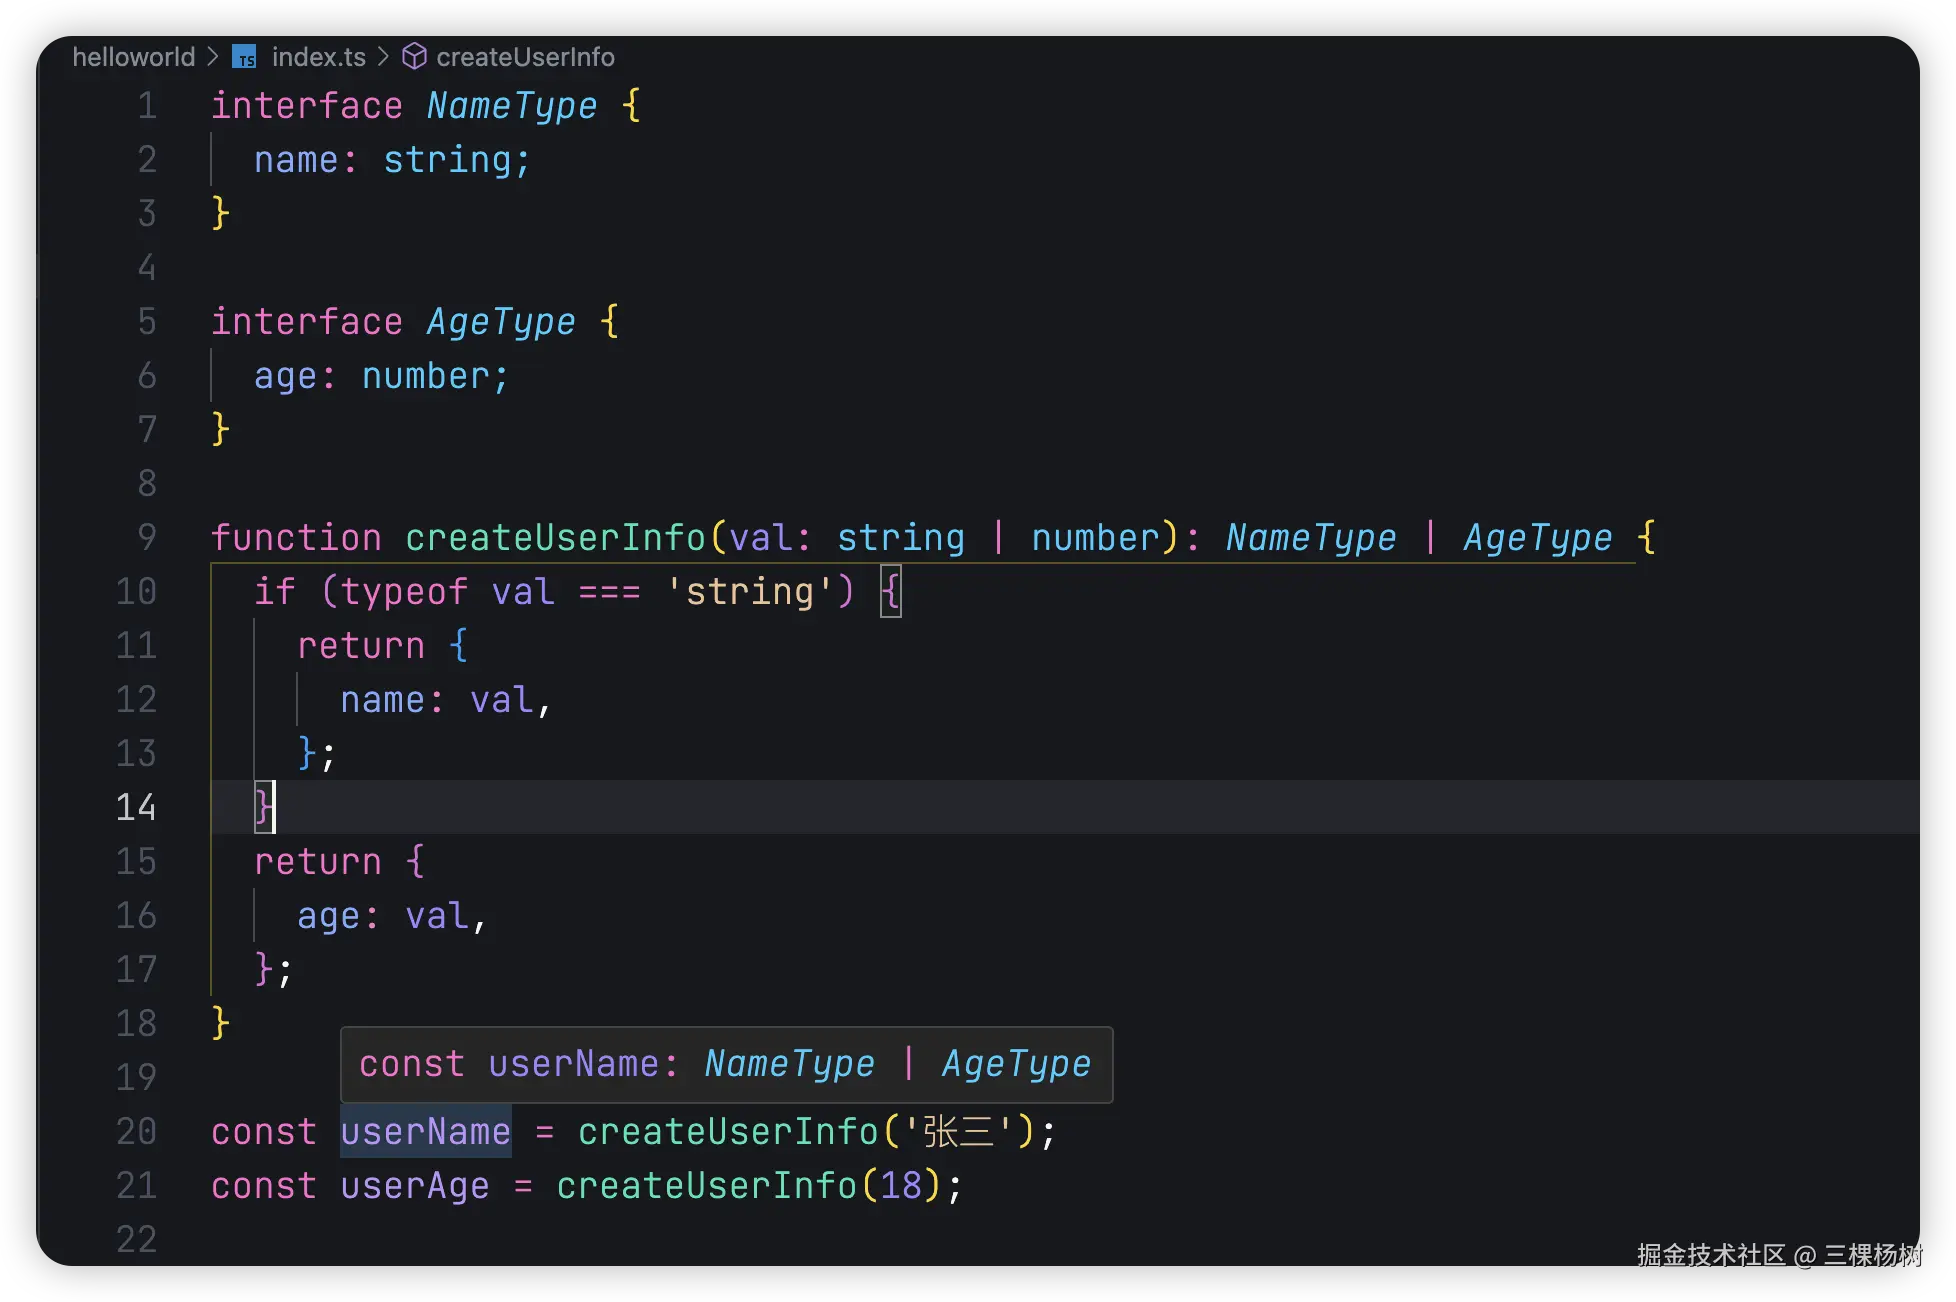This screenshot has height=1302, width=1956.
Task: Place cursor at closing brace on line 14
Action: [263, 807]
